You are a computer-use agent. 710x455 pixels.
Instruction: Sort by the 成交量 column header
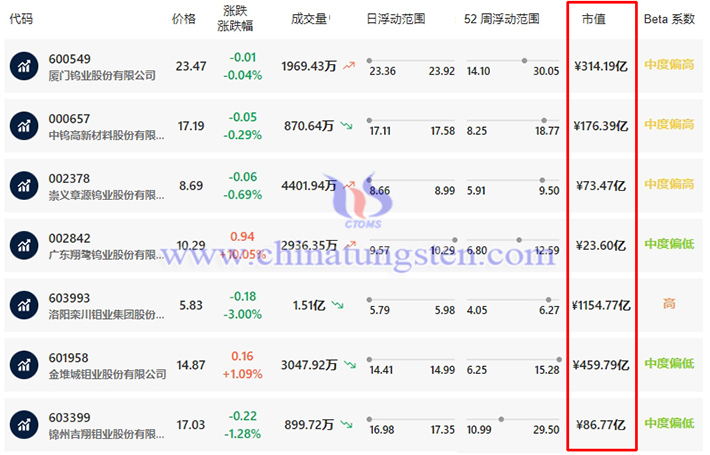(x=309, y=19)
